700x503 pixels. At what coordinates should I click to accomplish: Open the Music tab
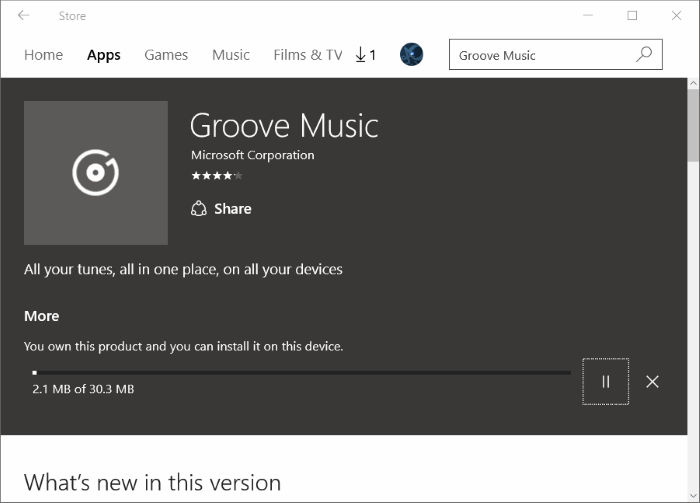231,55
